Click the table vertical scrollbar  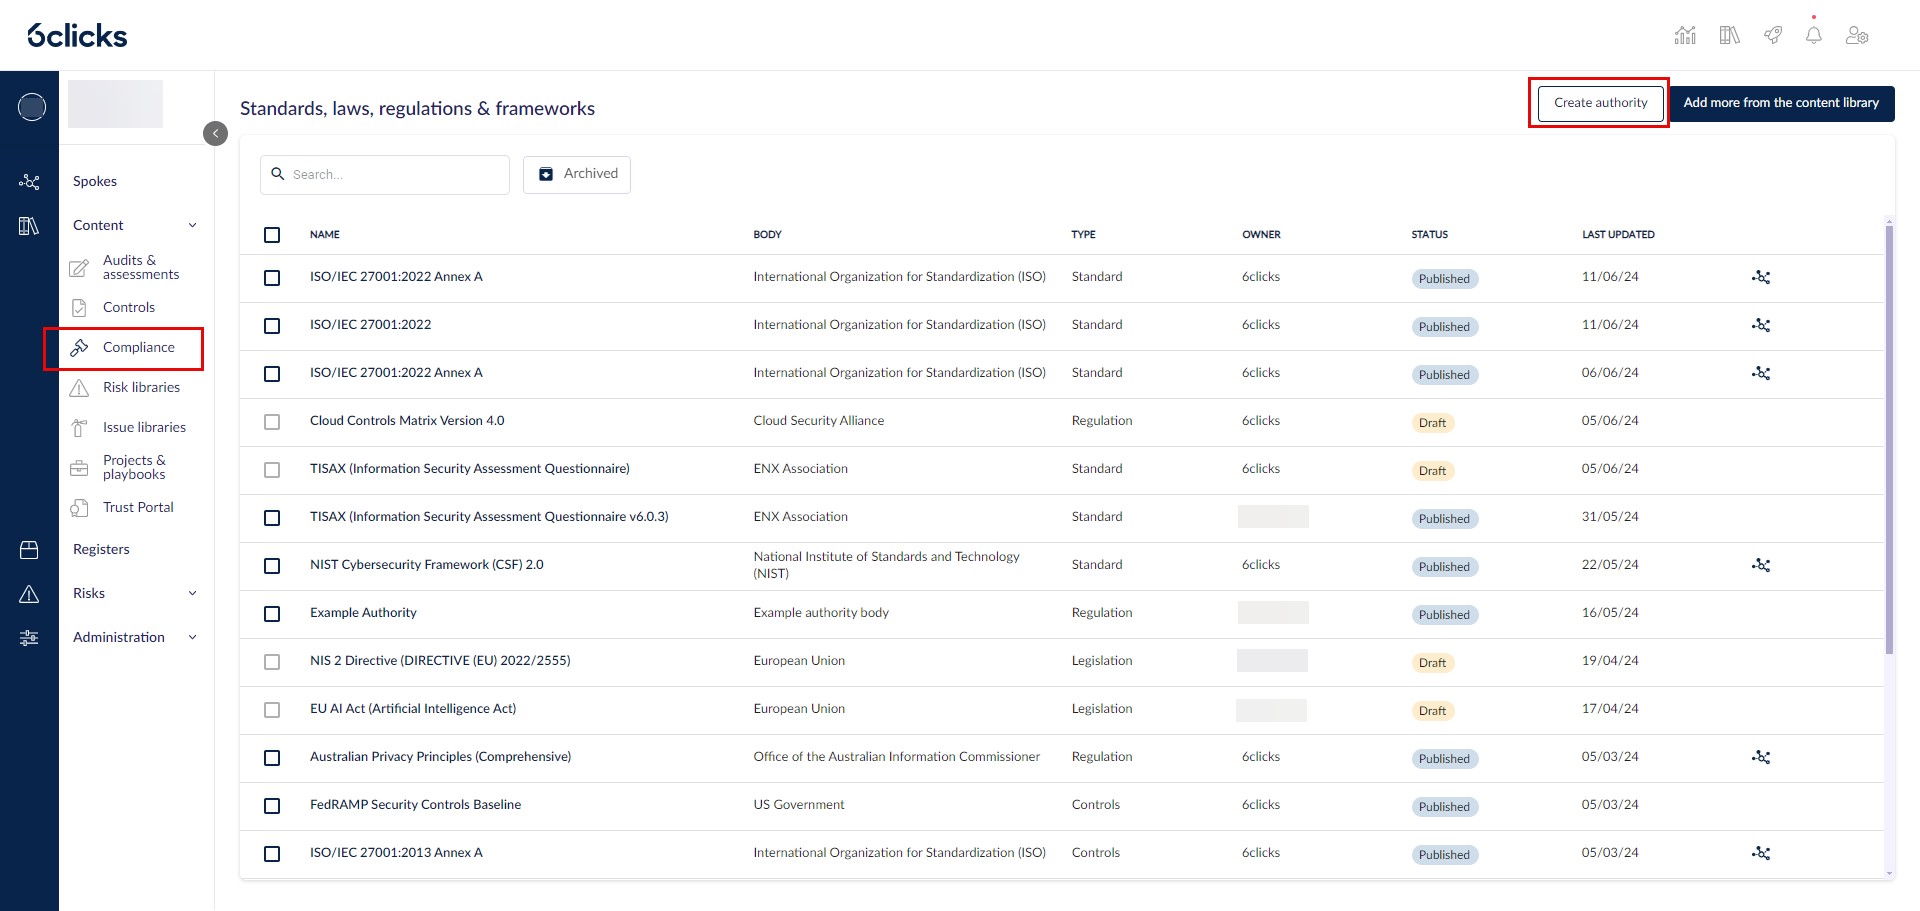pos(1889,440)
